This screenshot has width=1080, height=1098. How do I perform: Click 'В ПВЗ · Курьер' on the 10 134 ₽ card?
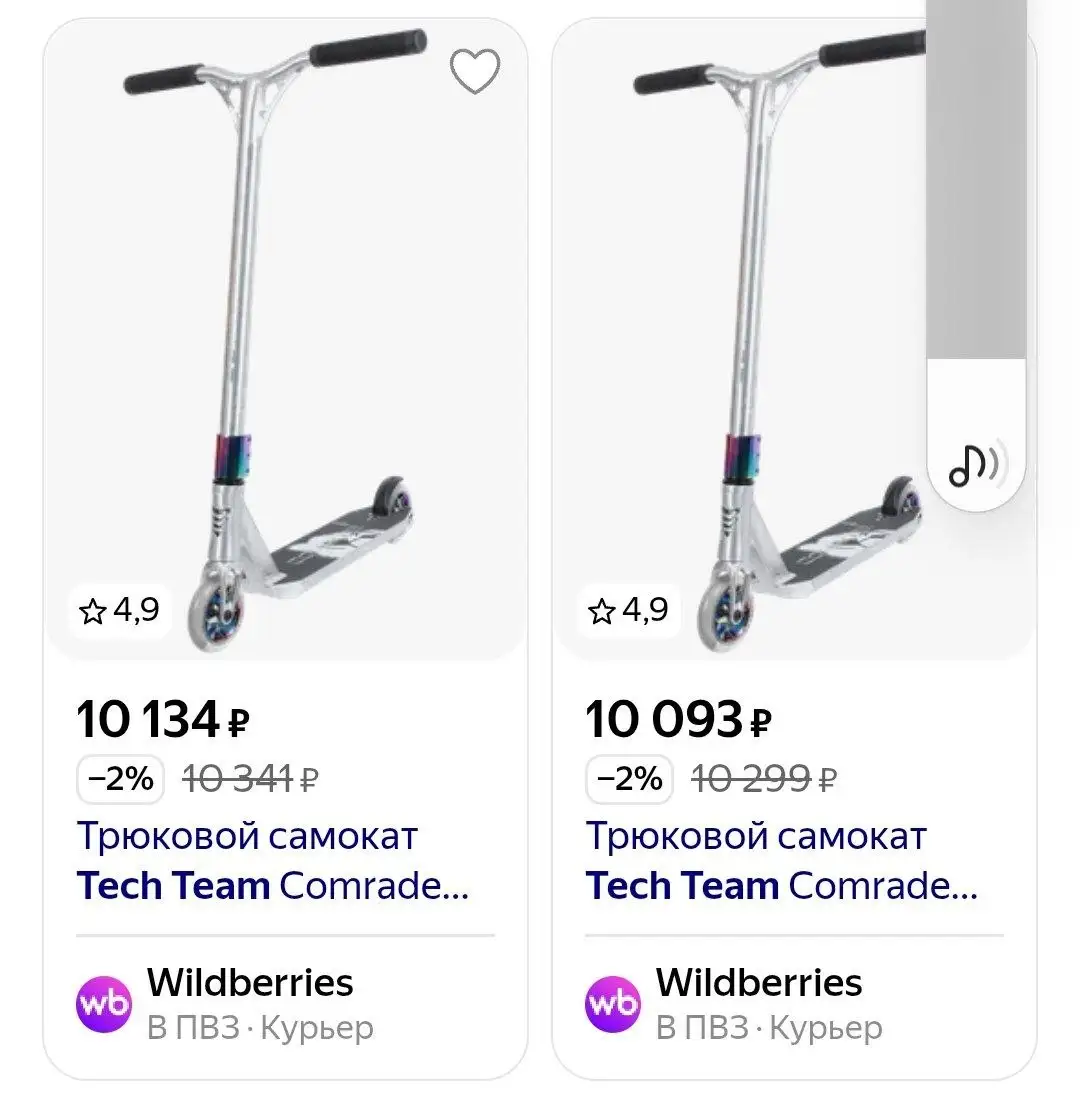click(x=260, y=1028)
